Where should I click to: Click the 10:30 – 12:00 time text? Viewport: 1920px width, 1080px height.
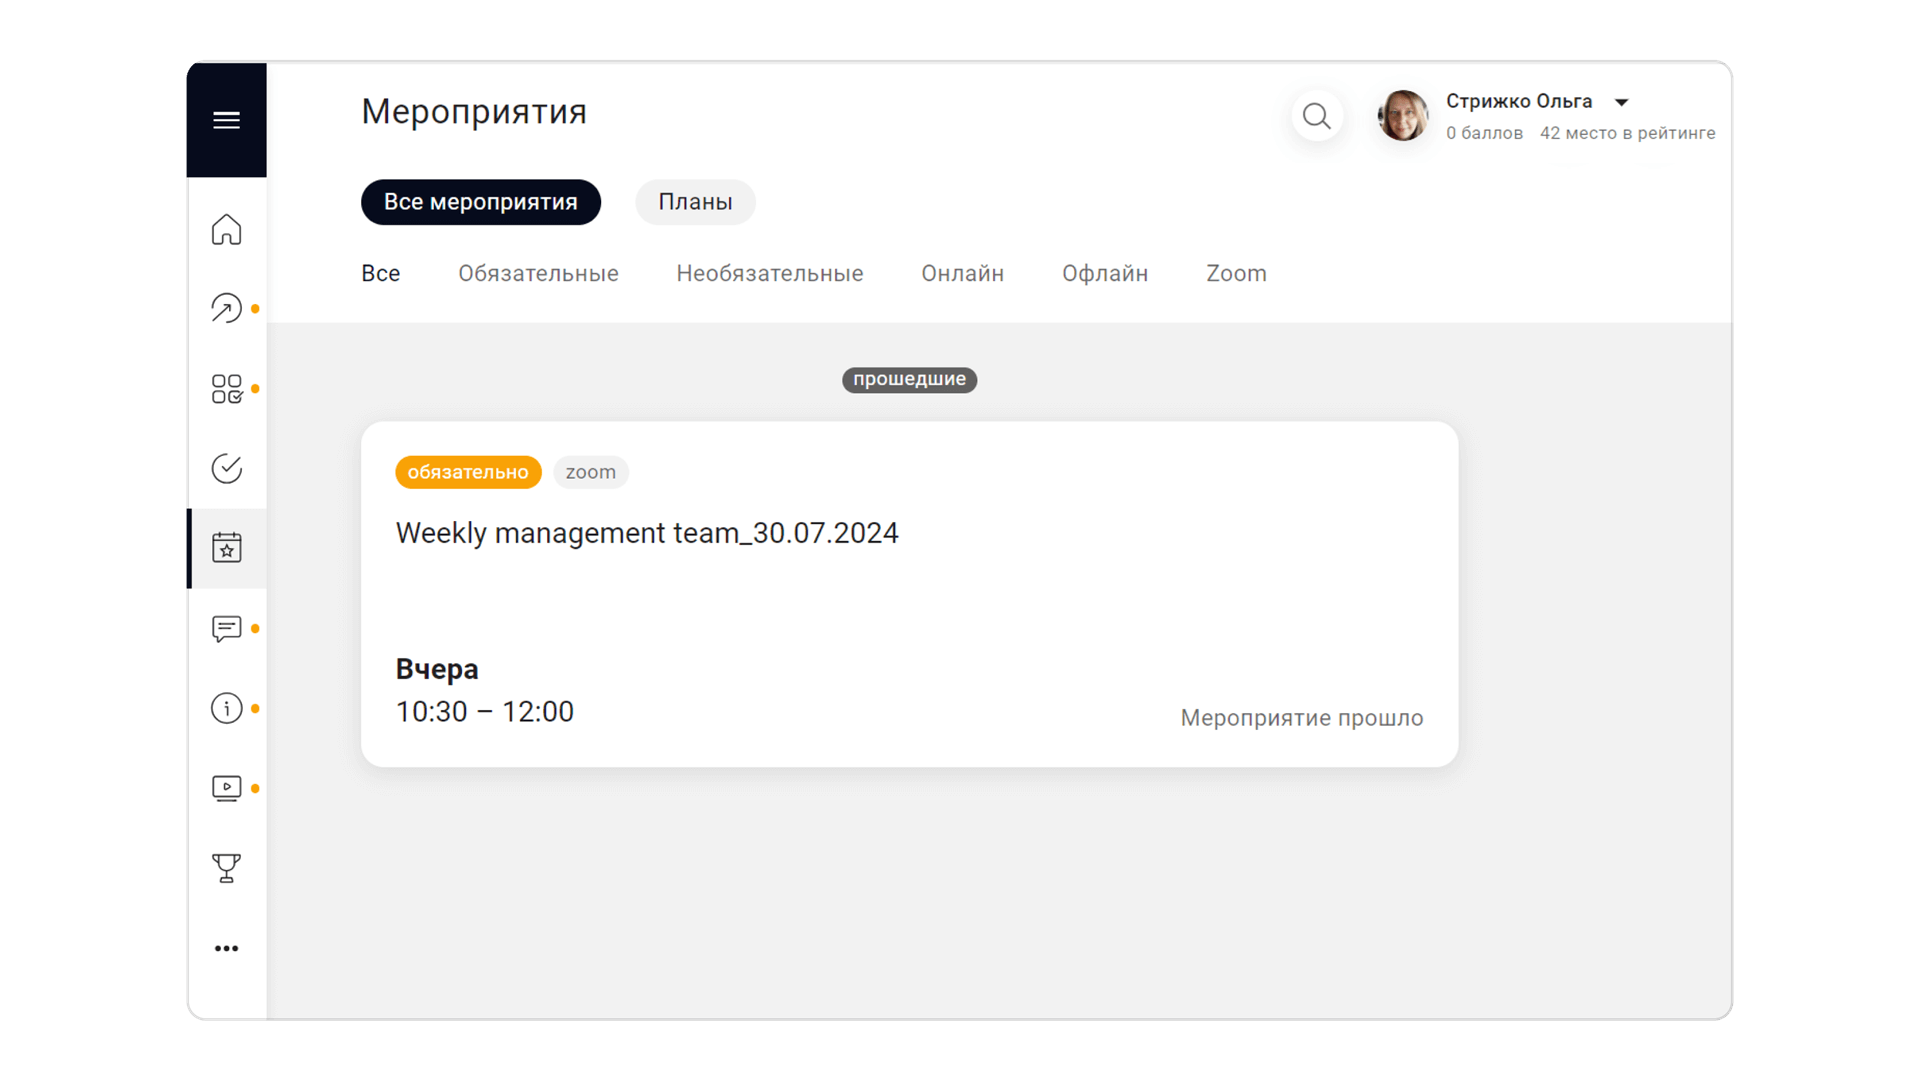(x=485, y=712)
